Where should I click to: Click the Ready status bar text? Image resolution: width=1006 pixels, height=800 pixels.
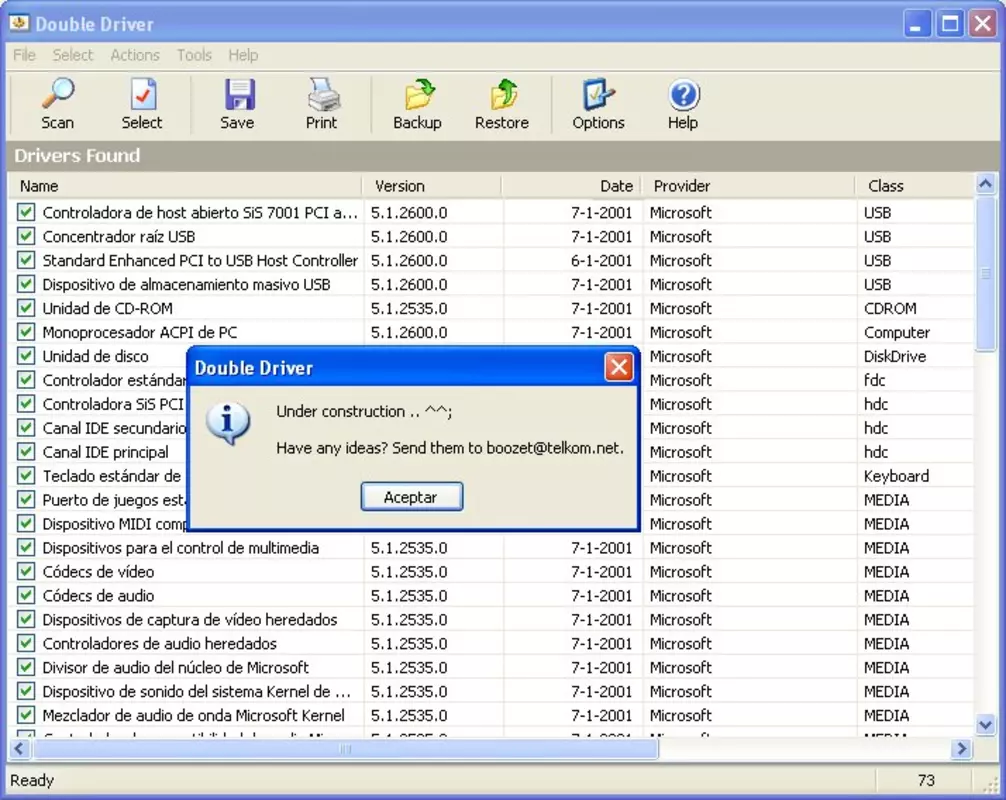point(32,780)
